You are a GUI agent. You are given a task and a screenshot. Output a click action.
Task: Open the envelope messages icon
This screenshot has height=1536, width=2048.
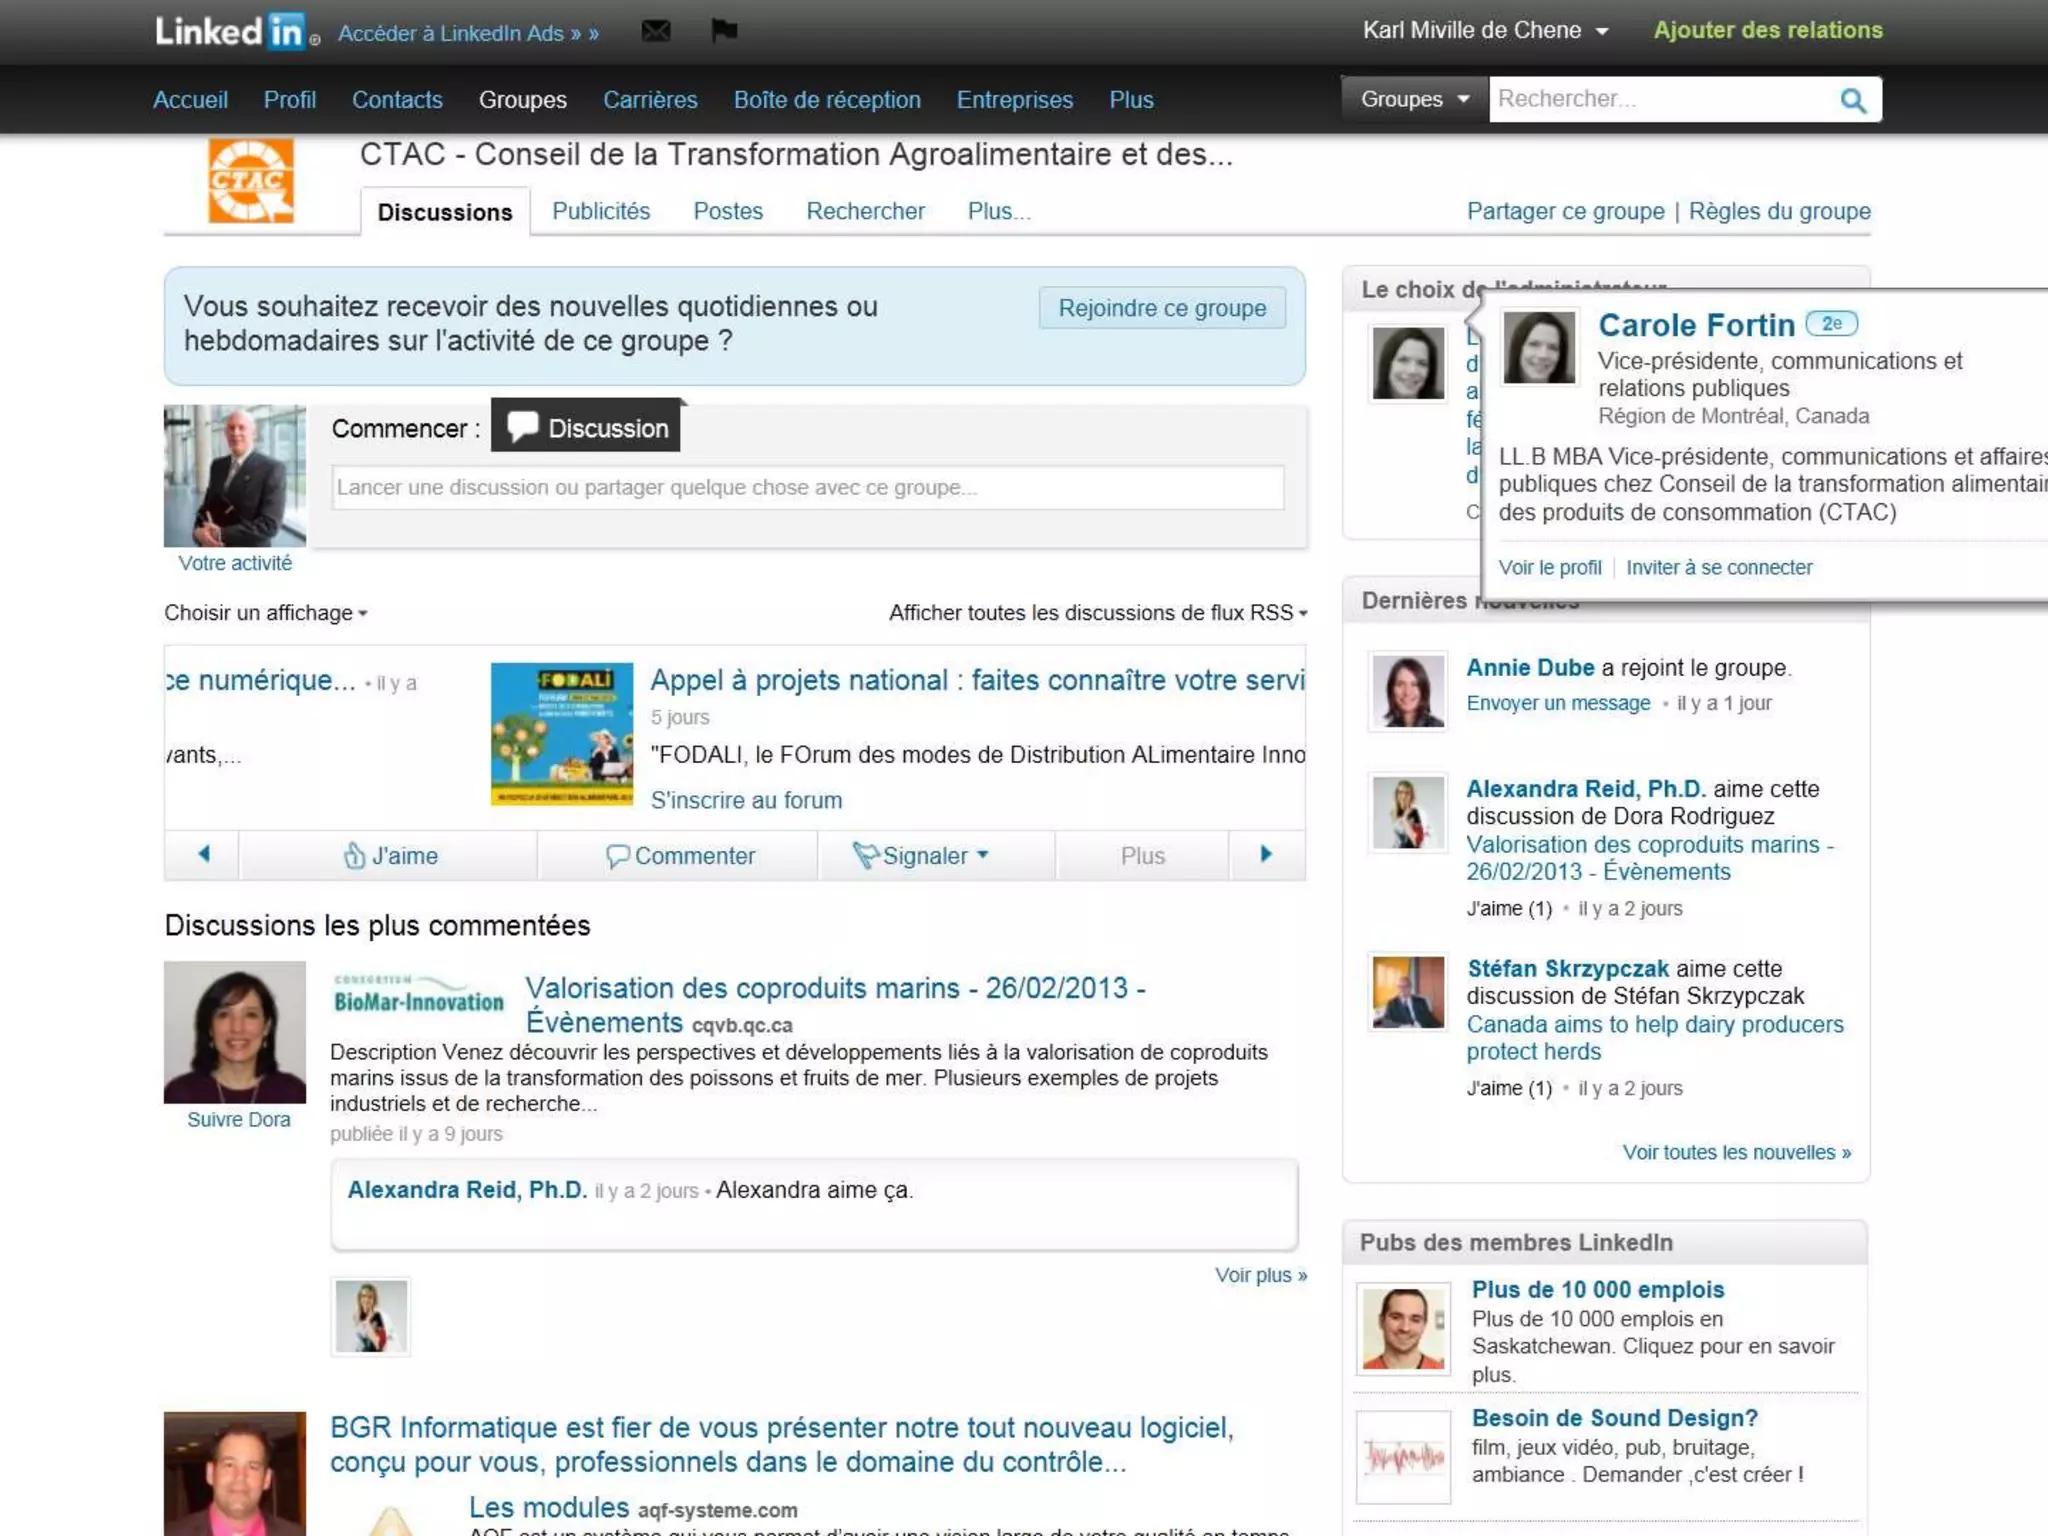656,31
